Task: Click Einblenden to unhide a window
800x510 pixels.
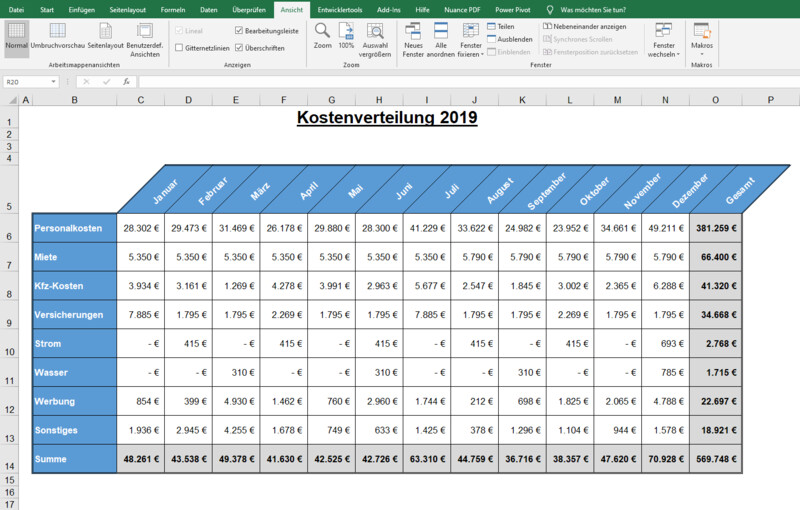Action: coord(509,52)
